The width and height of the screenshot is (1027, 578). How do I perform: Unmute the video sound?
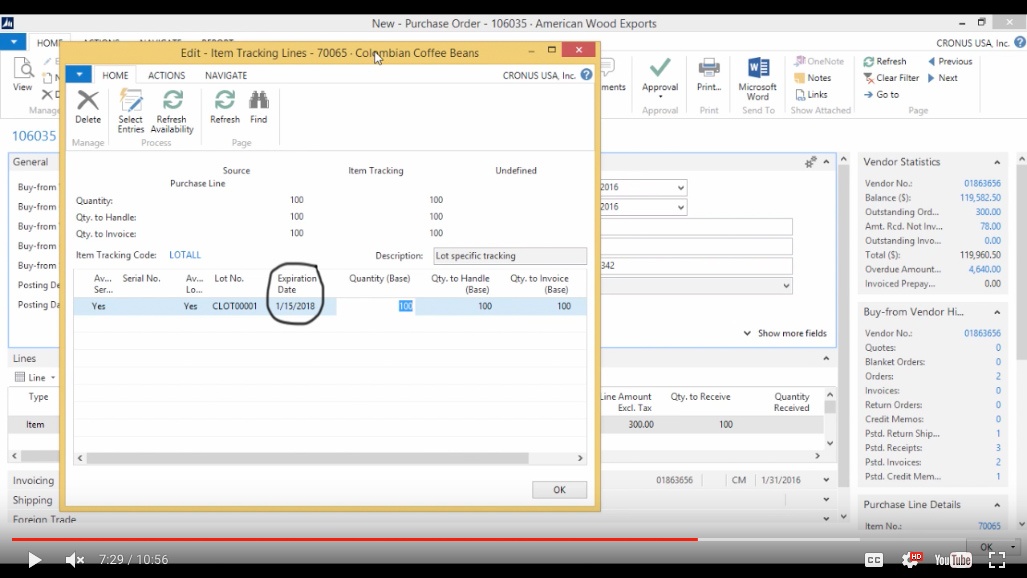coord(75,560)
